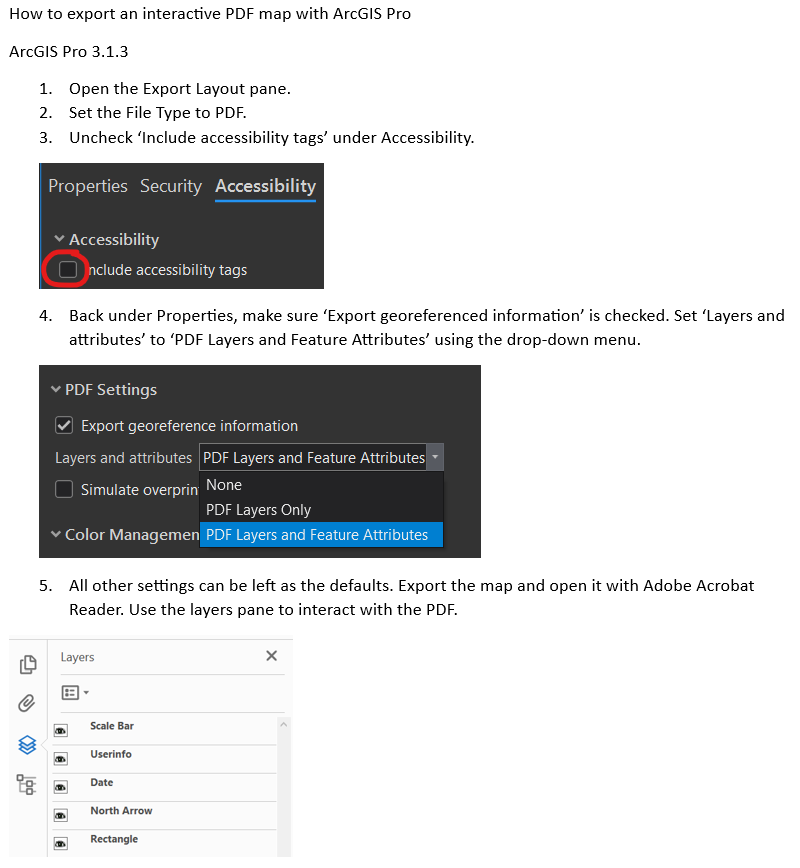The image size is (800, 868).
Task: Toggle North Arrow layer visibility
Action: [x=61, y=816]
